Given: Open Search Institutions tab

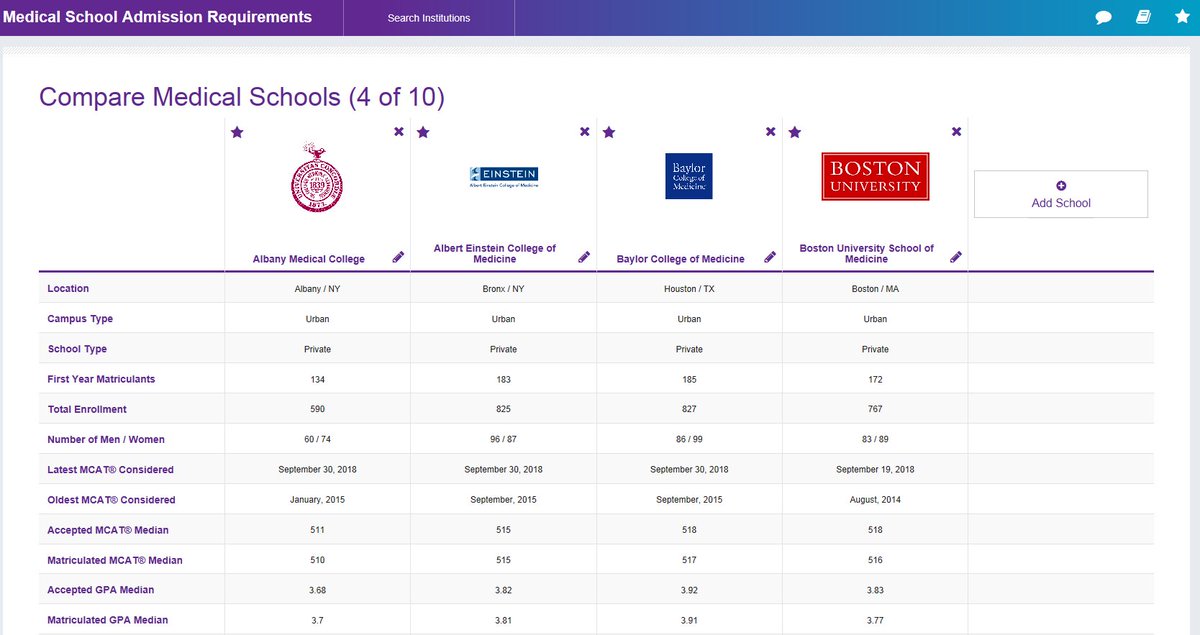Looking at the screenshot, I should [x=429, y=18].
